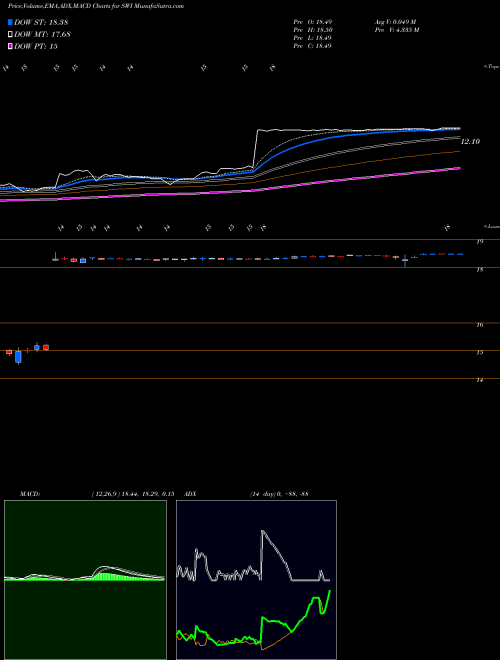
Task: Click the MACD parameters '(12,26,9) 18.44, 18.29, 0.15'
Action: 133,494
